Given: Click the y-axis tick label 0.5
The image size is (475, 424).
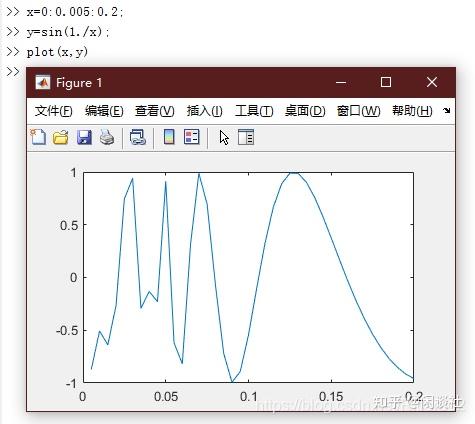Looking at the screenshot, I should click(x=69, y=225).
